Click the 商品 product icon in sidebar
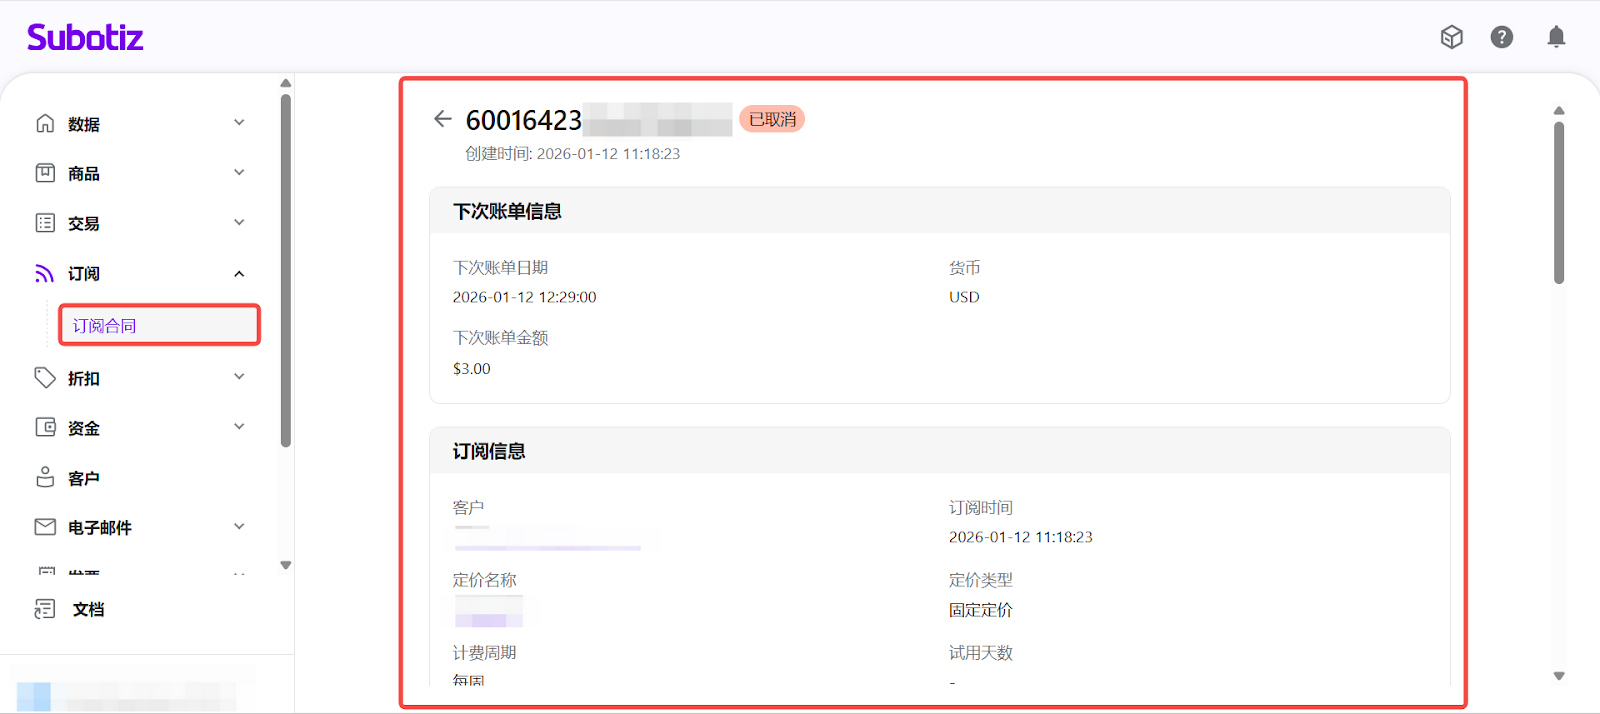Image resolution: width=1600 pixels, height=714 pixels. coord(45,173)
